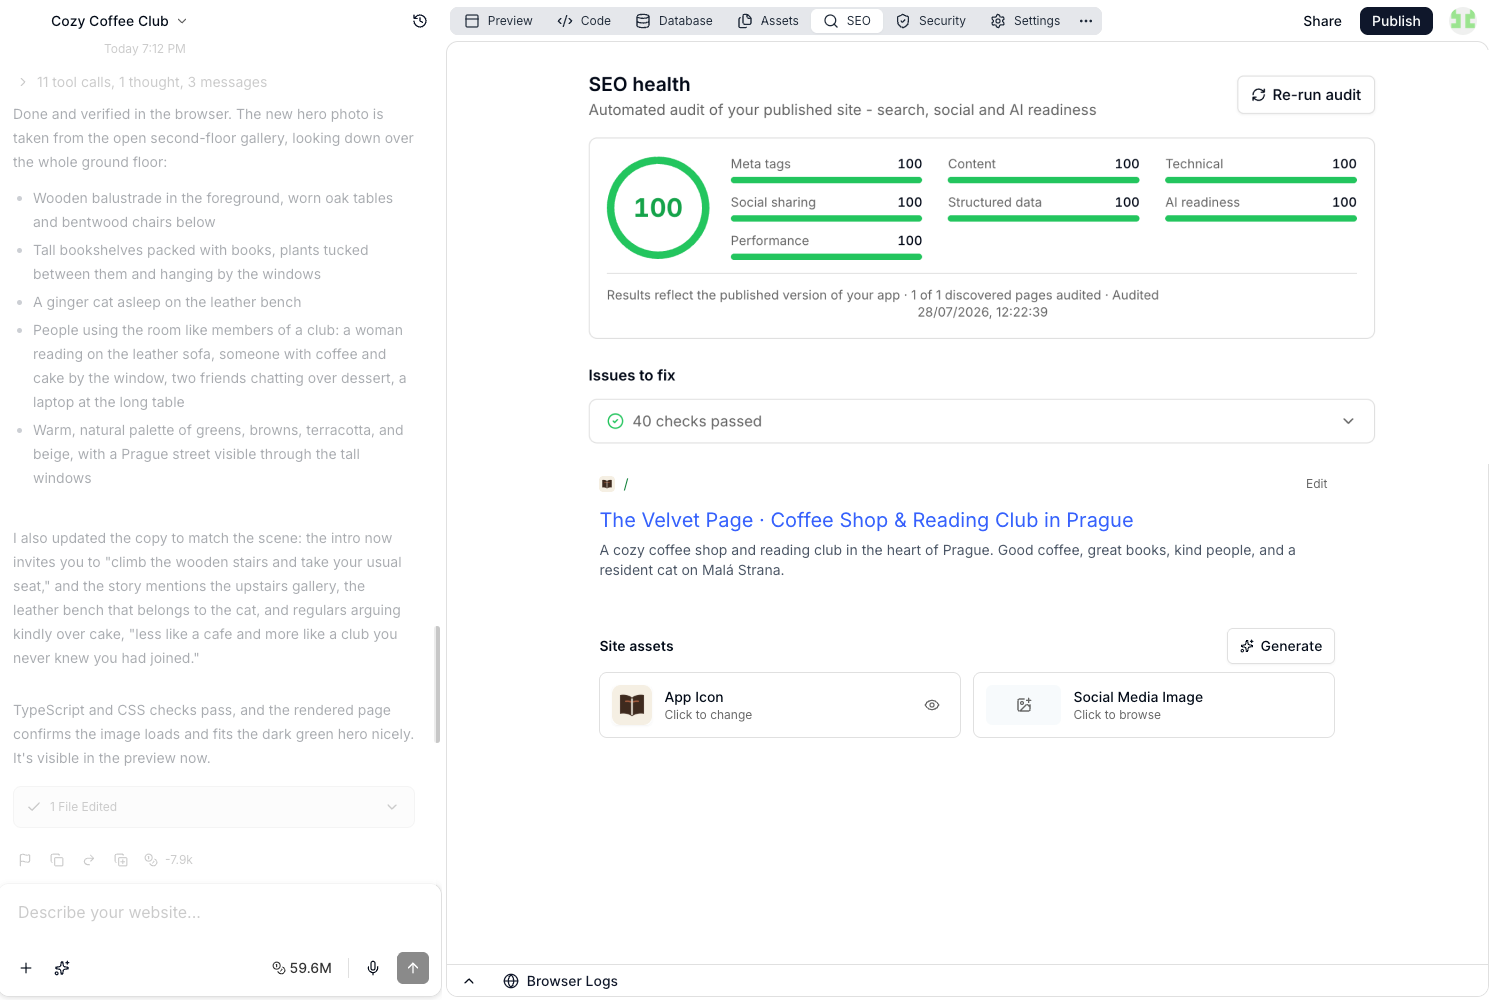Click the Content score label
This screenshot has height=1000, width=1500.
point(972,164)
